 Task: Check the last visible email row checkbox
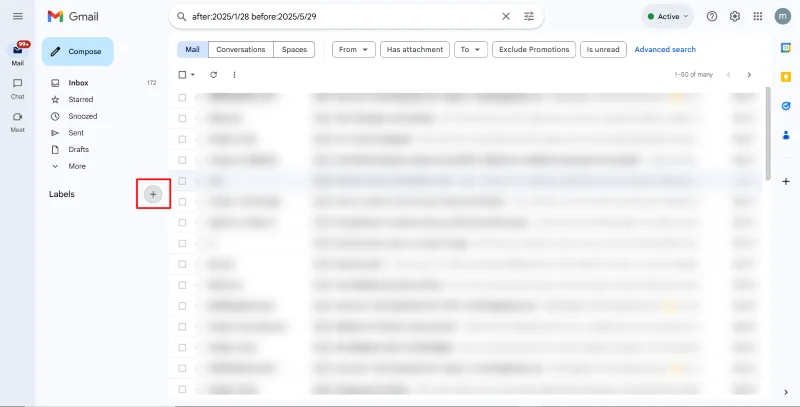pos(182,389)
